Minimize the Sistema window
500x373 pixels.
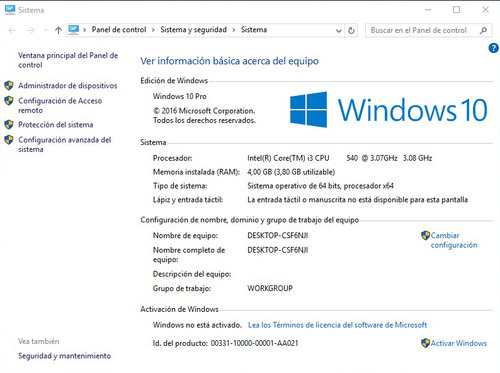click(x=428, y=10)
